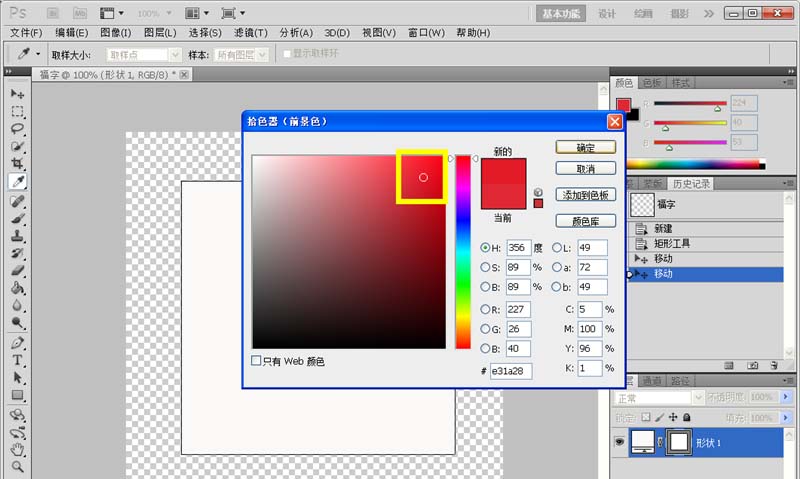
Task: Select the S saturation radio button
Action: [485, 267]
